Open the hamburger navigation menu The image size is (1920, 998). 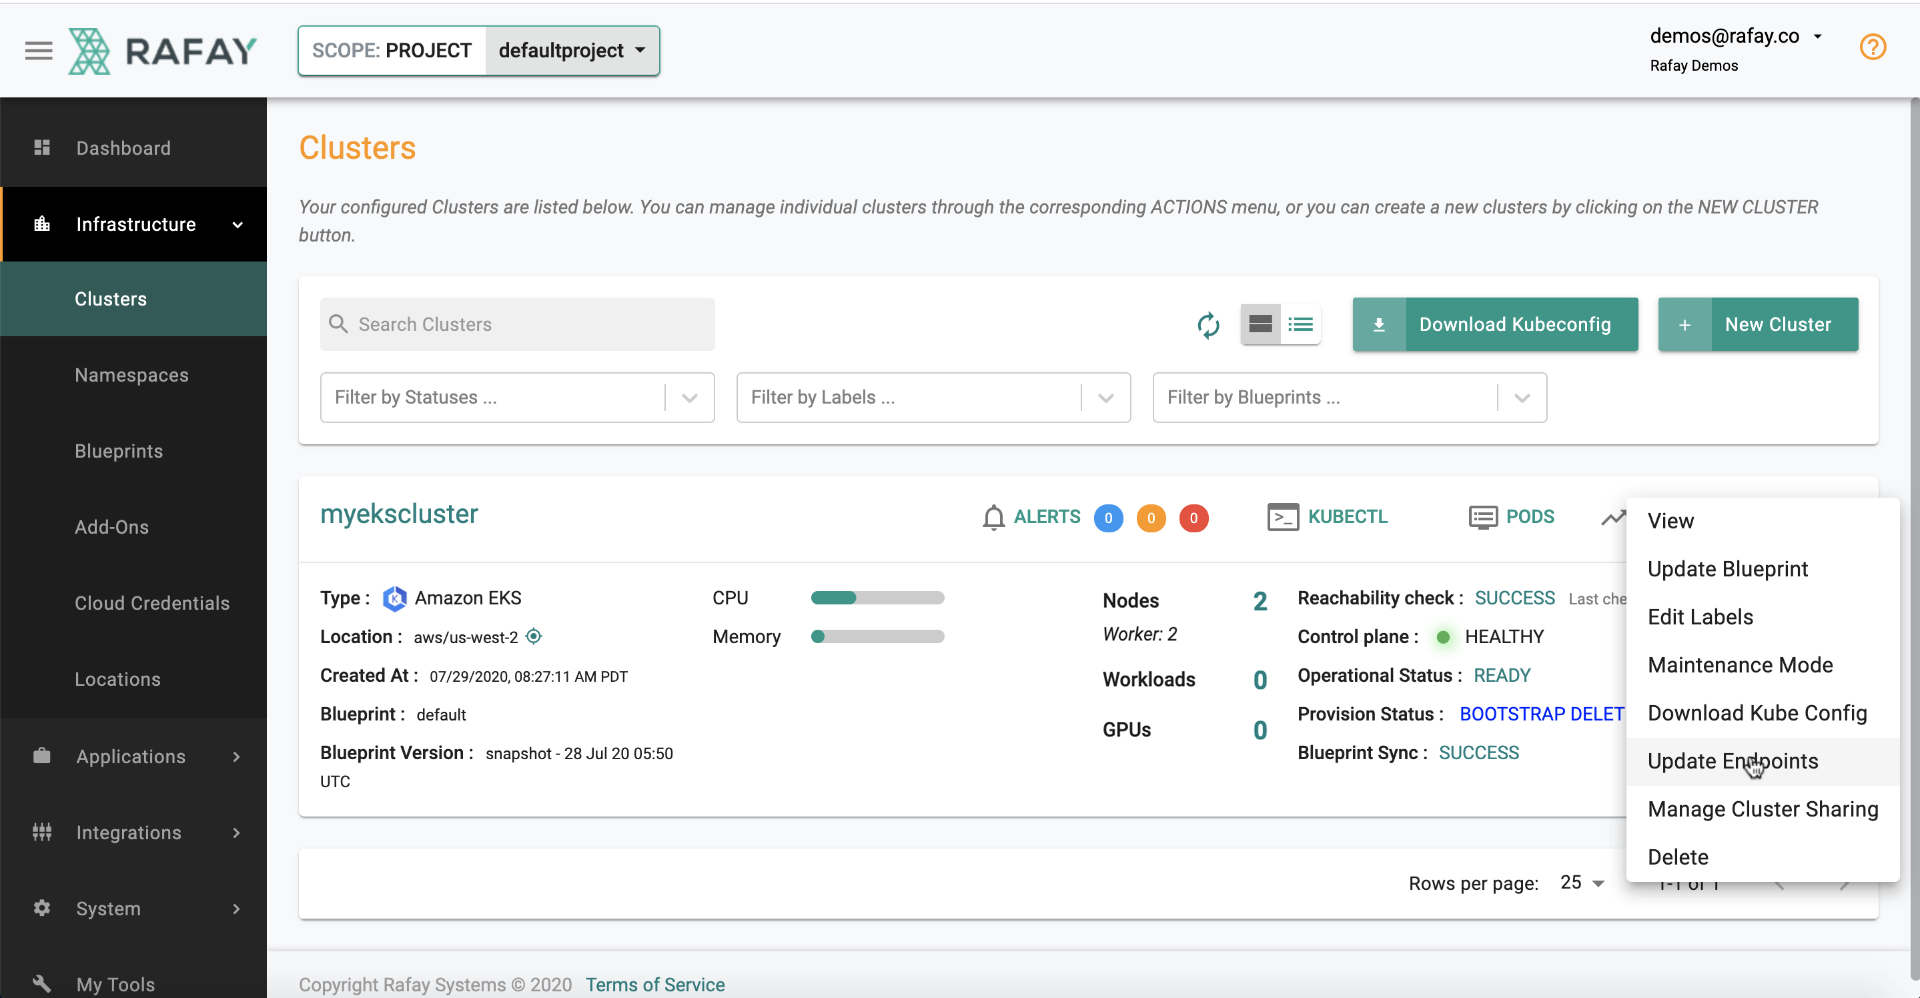coord(39,50)
